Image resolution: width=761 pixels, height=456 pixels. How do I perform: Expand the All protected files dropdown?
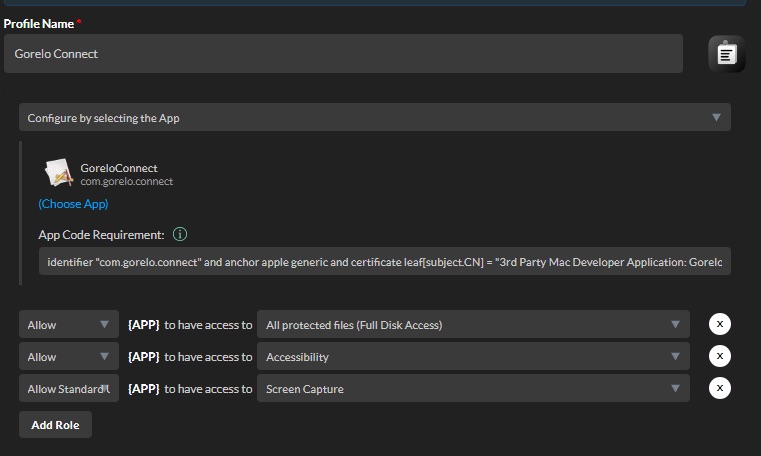tap(472, 325)
